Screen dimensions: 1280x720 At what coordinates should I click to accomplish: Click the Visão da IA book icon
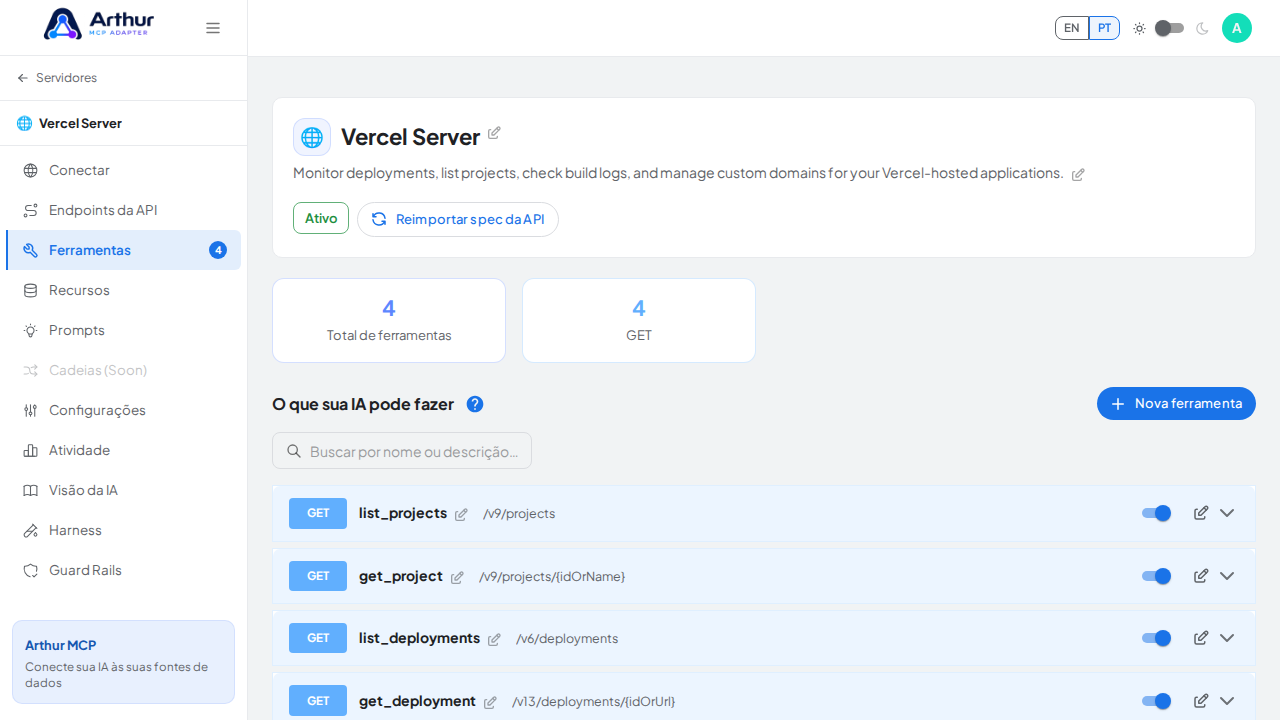click(x=31, y=490)
